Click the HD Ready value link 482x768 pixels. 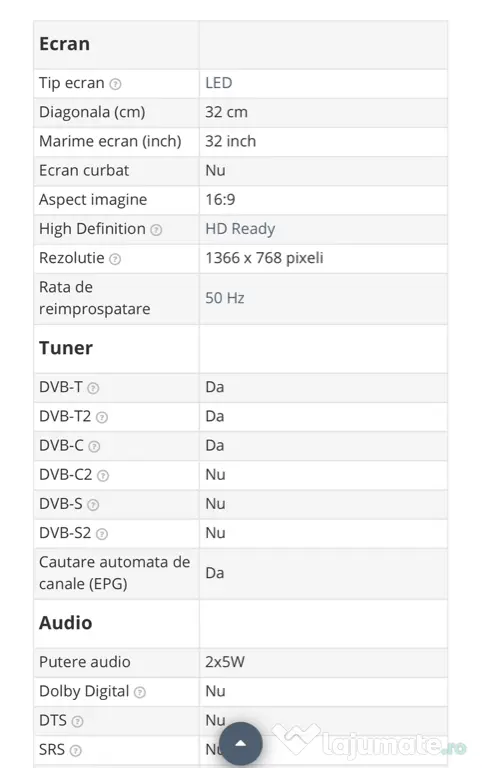coord(240,229)
